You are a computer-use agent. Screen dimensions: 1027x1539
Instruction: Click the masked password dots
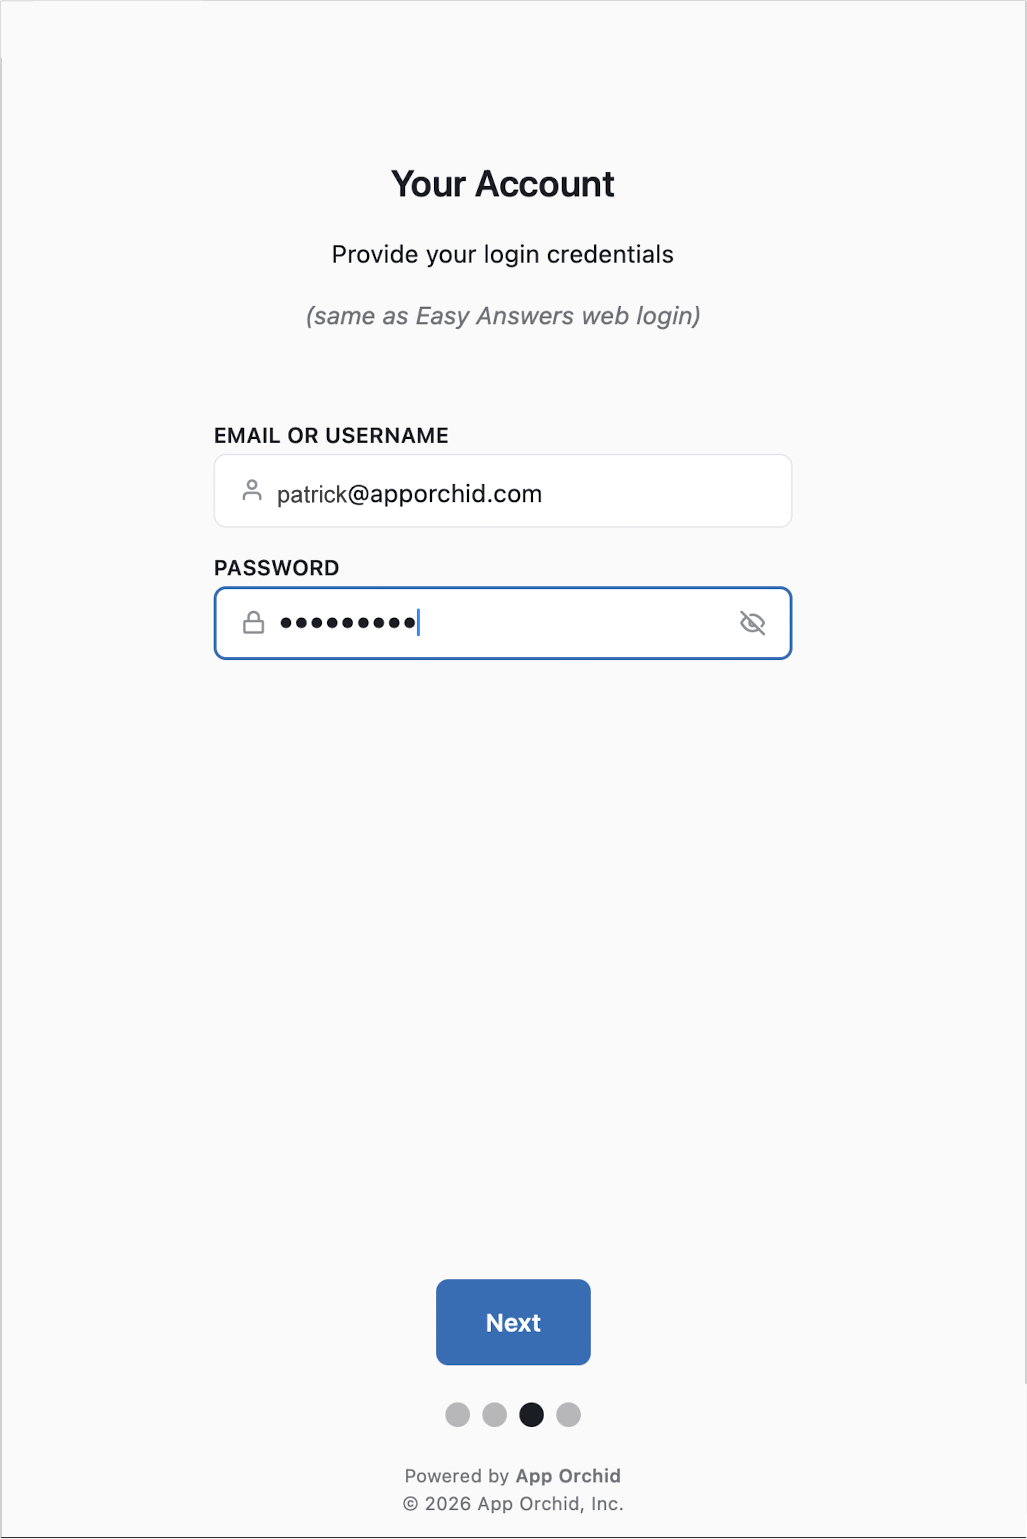(x=348, y=623)
